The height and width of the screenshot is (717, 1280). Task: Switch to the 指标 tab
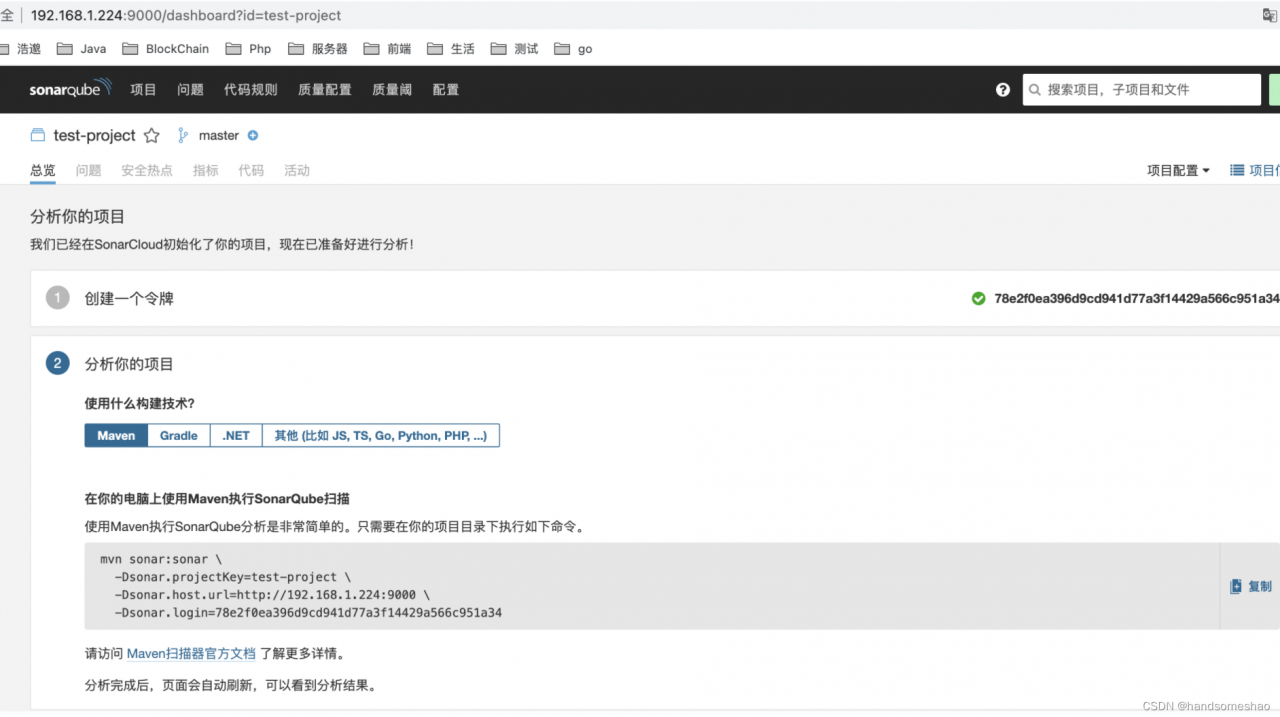click(205, 170)
